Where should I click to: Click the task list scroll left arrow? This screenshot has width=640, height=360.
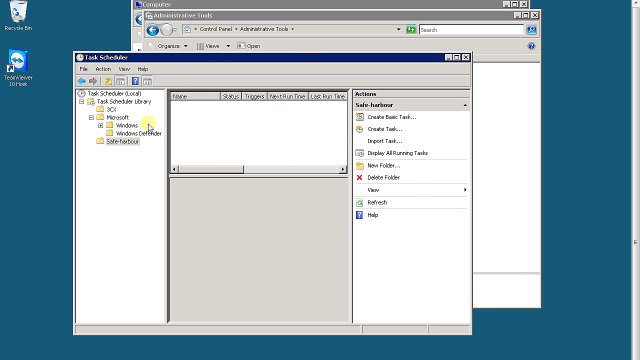(x=175, y=169)
